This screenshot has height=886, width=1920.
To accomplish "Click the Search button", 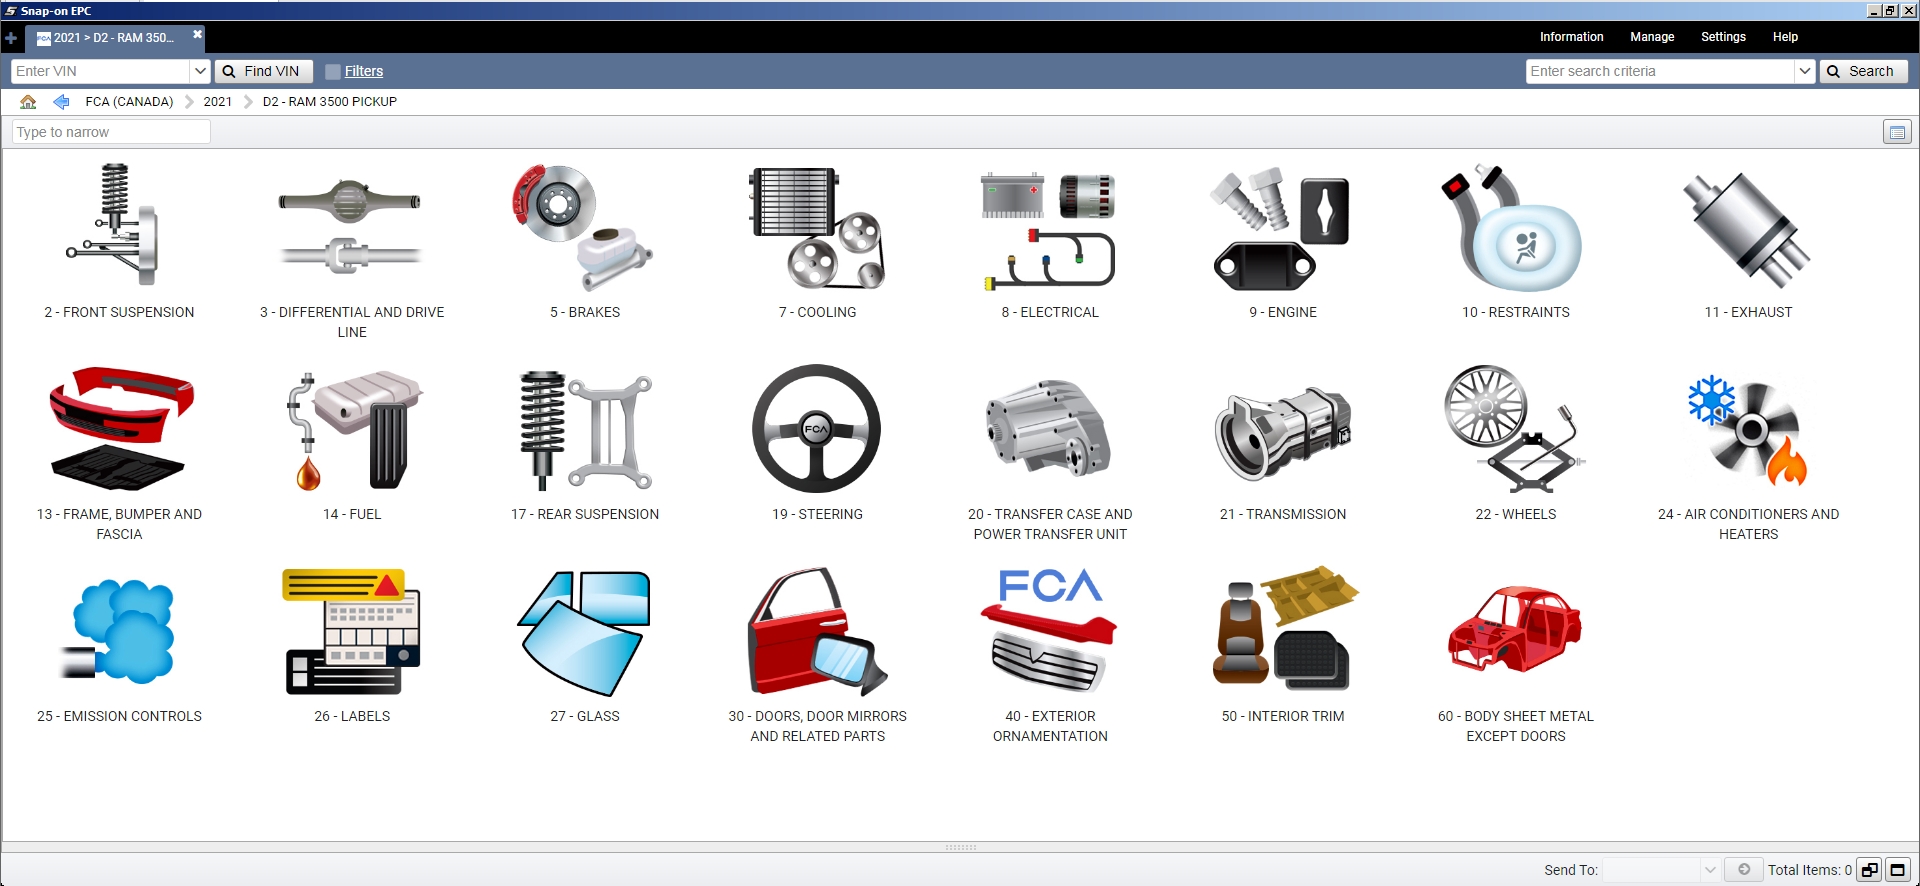I will click(x=1863, y=71).
